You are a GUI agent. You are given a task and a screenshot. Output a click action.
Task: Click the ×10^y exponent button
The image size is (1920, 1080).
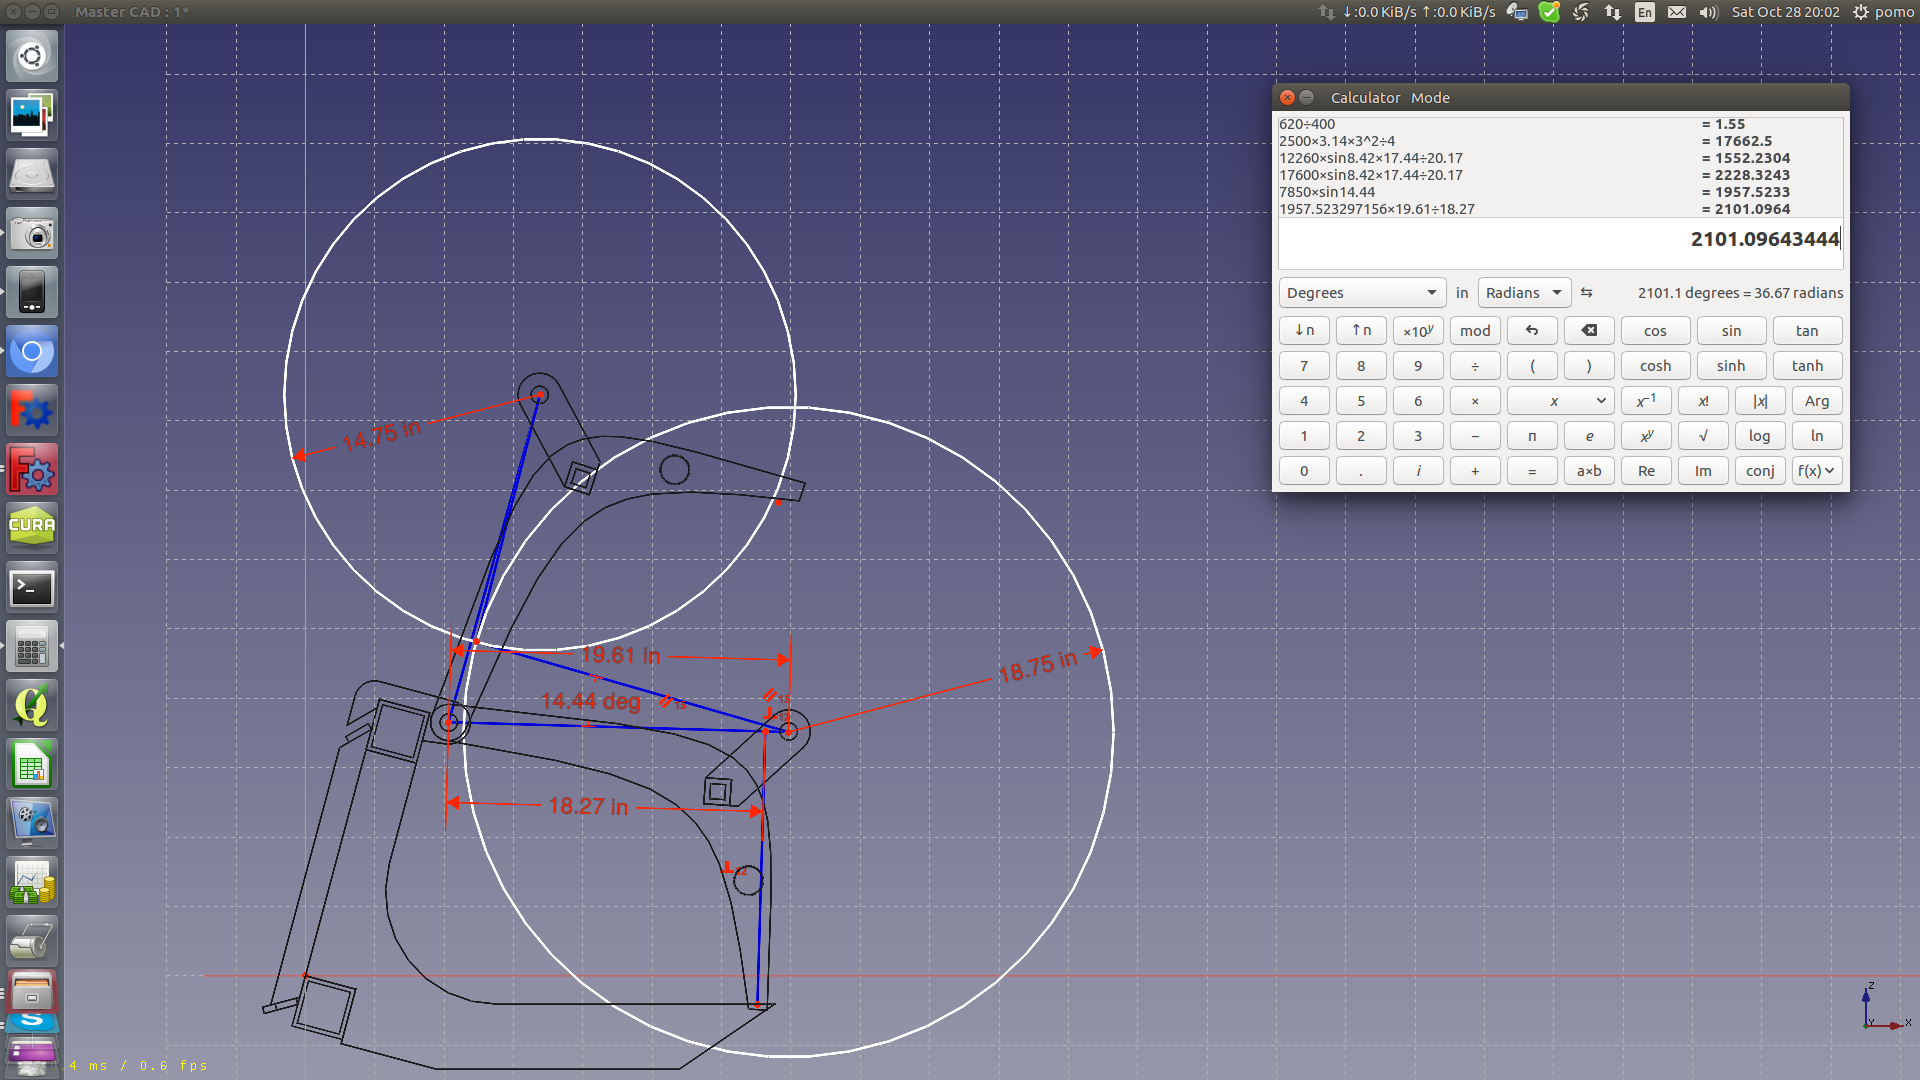(1418, 331)
